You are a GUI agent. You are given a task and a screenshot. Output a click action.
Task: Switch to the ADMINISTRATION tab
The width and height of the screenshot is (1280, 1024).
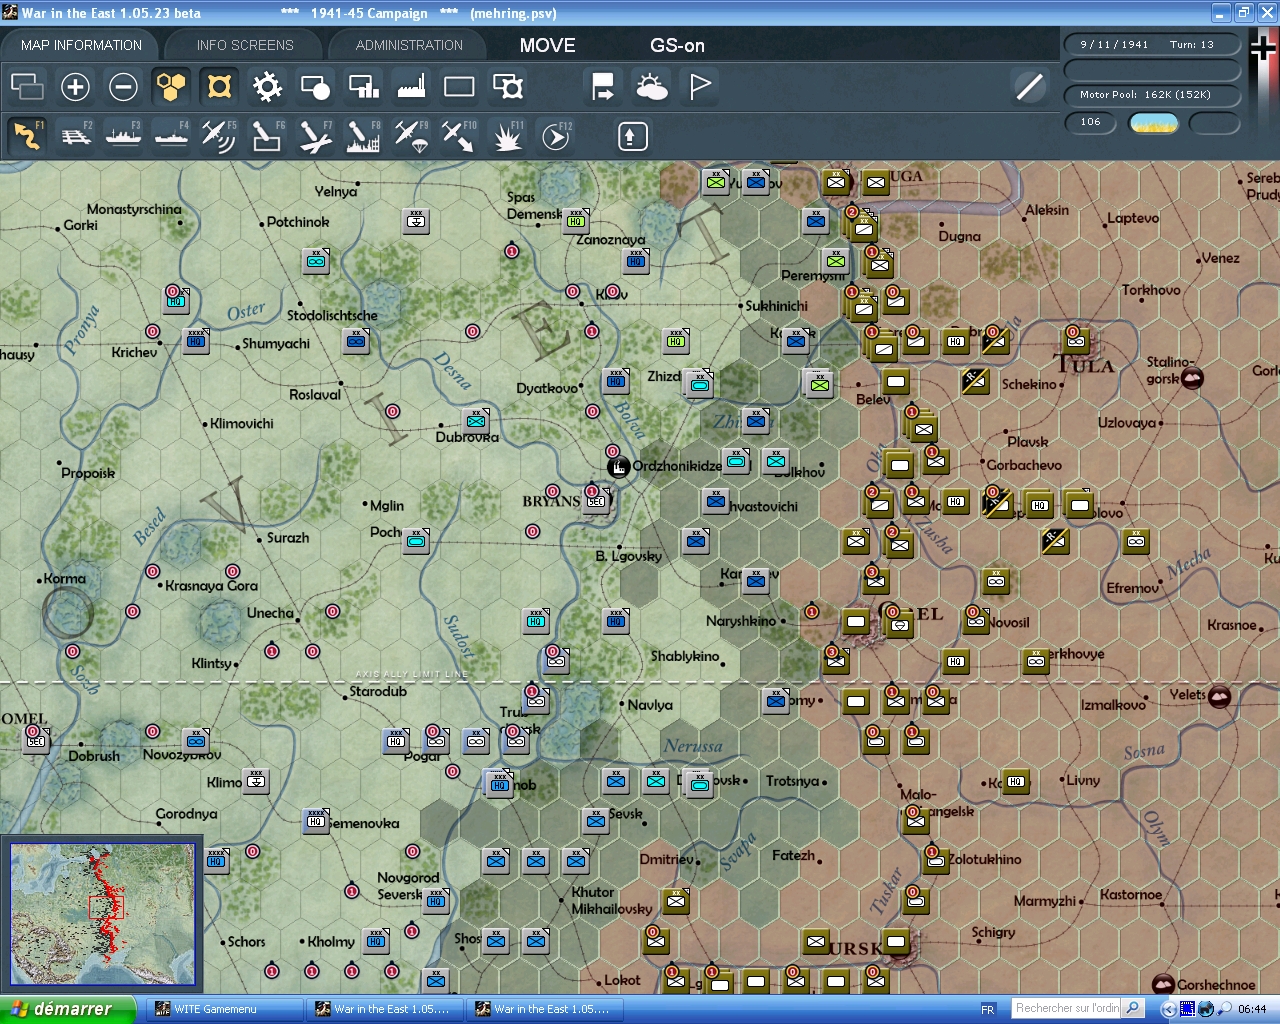click(409, 45)
